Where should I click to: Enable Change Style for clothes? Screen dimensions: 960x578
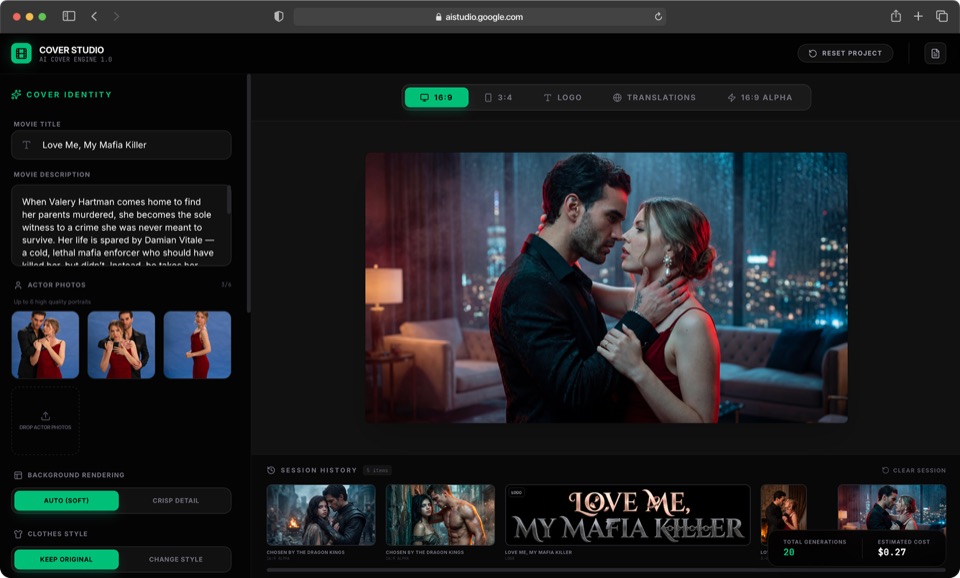(x=175, y=559)
